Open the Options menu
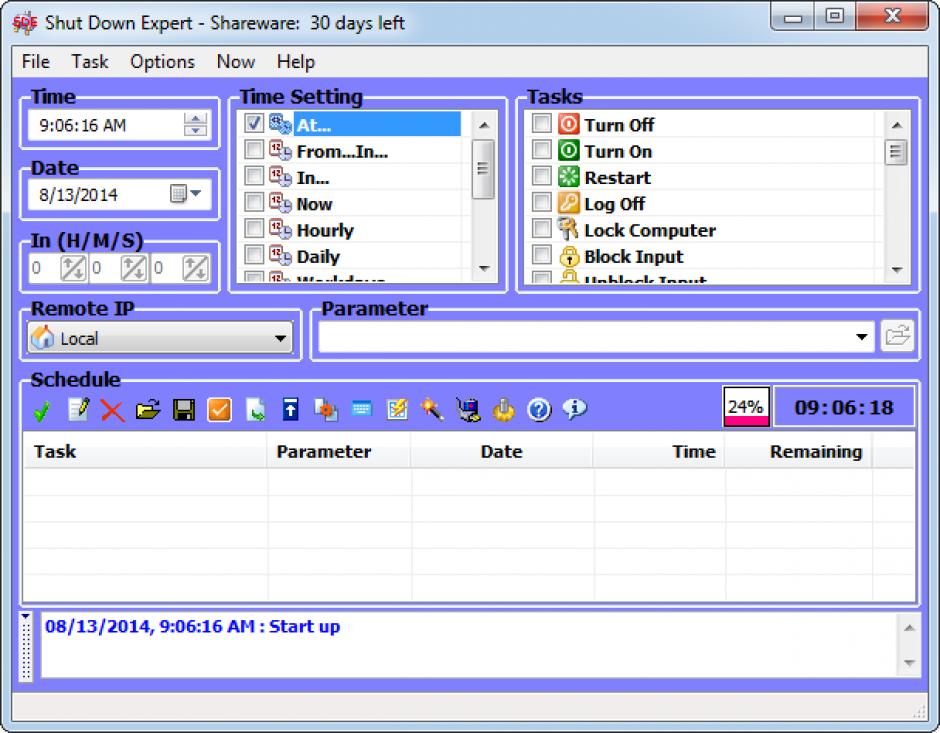 coord(162,62)
